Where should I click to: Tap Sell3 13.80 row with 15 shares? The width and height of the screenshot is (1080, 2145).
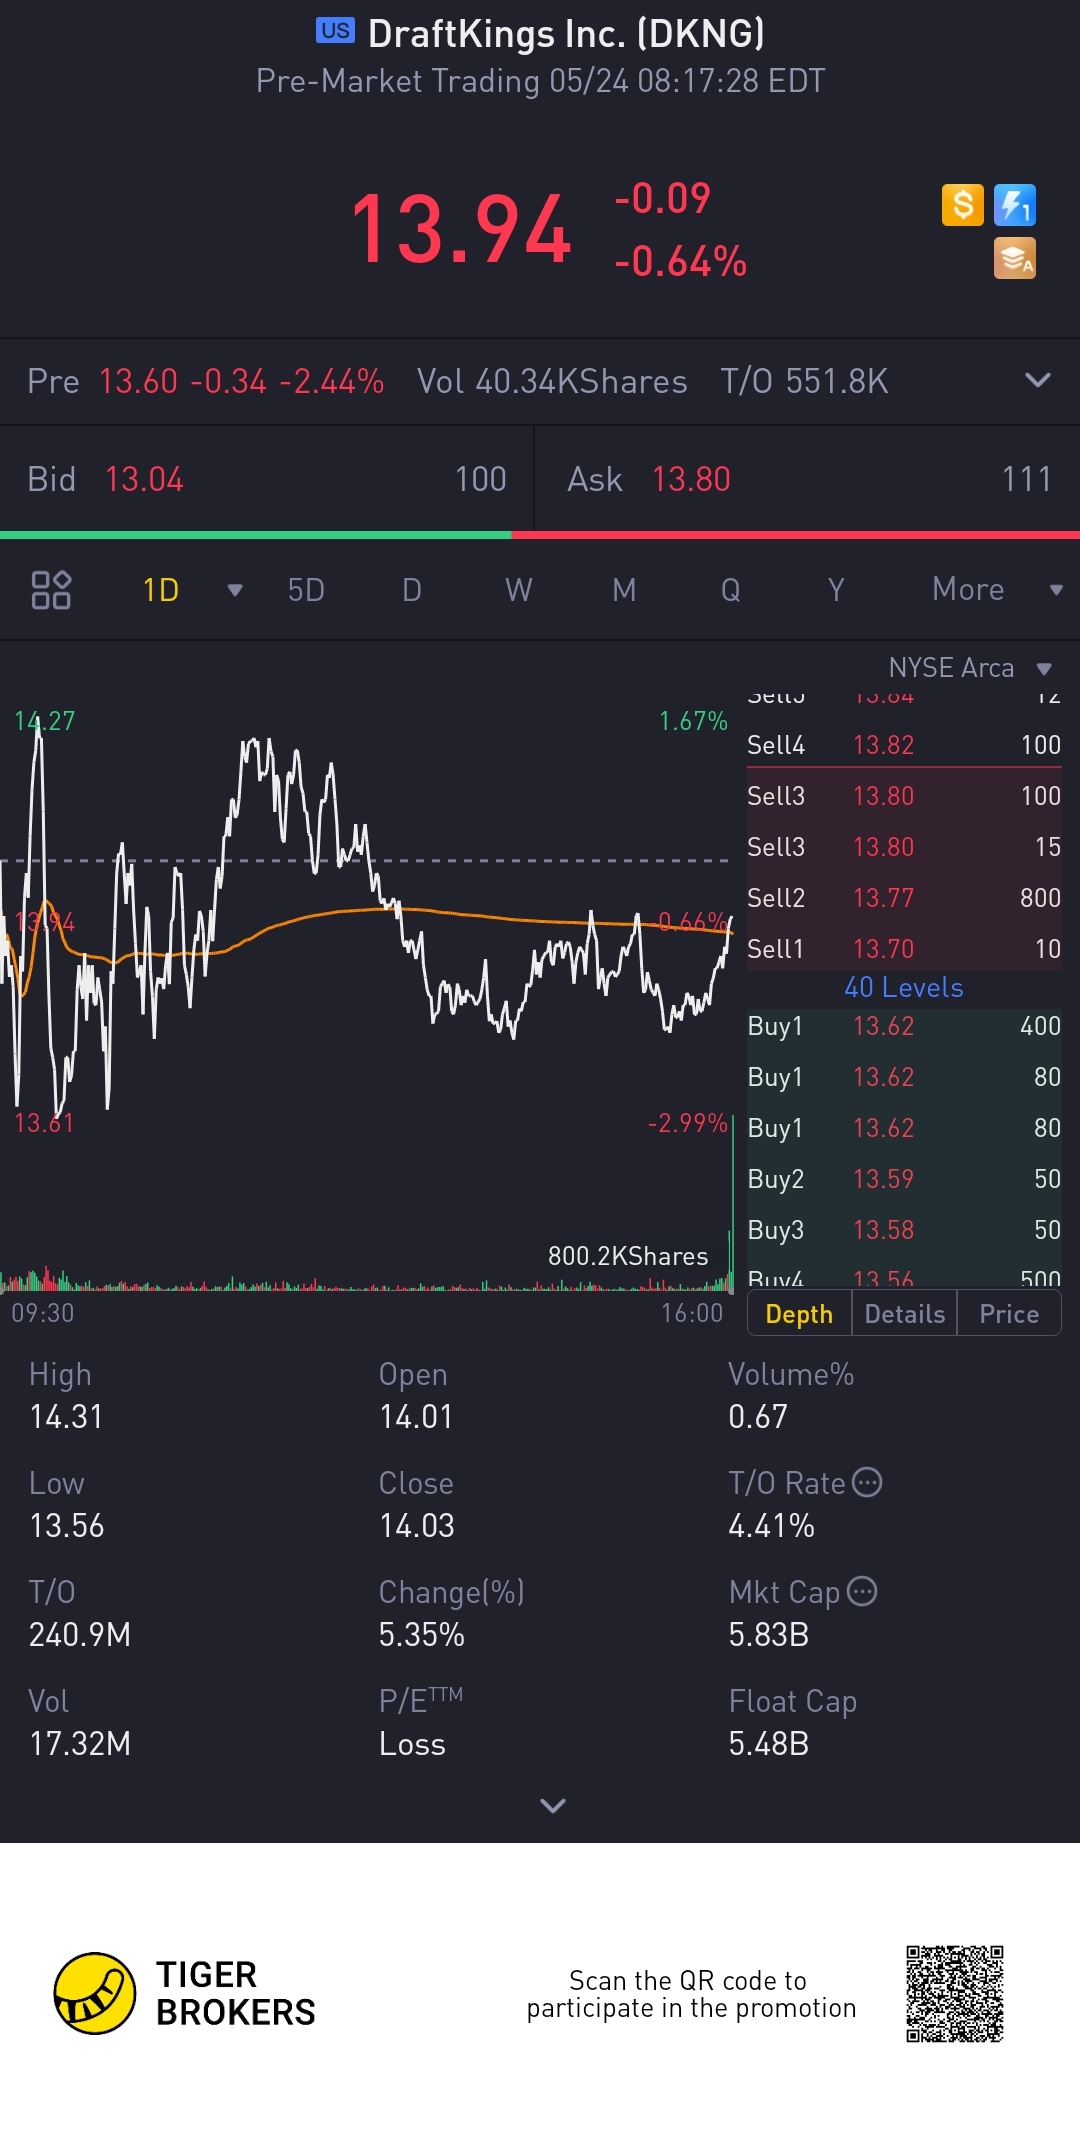click(x=904, y=847)
